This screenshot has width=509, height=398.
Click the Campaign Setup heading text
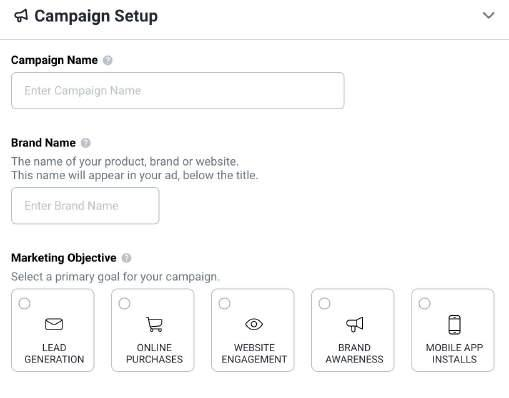pyautogui.click(x=96, y=16)
